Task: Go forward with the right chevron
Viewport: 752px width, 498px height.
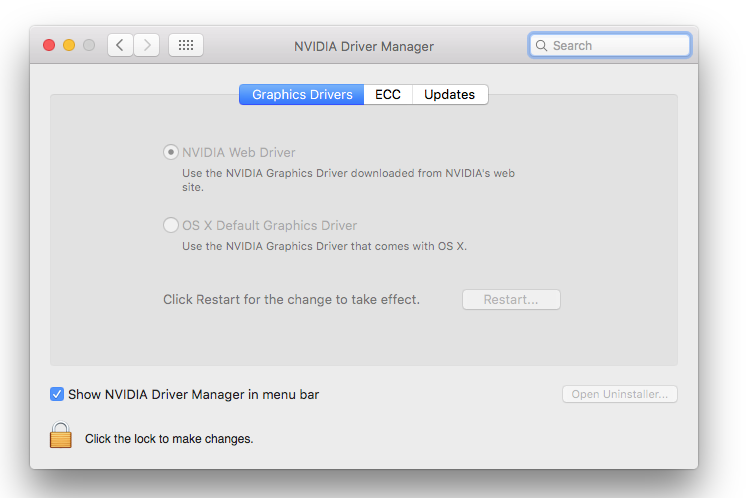Action: tap(147, 45)
